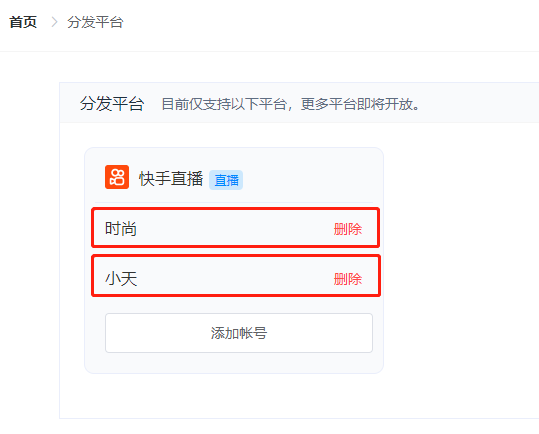Click the blue 直播 tag badge
Screen dimensions: 539x434
(226, 180)
